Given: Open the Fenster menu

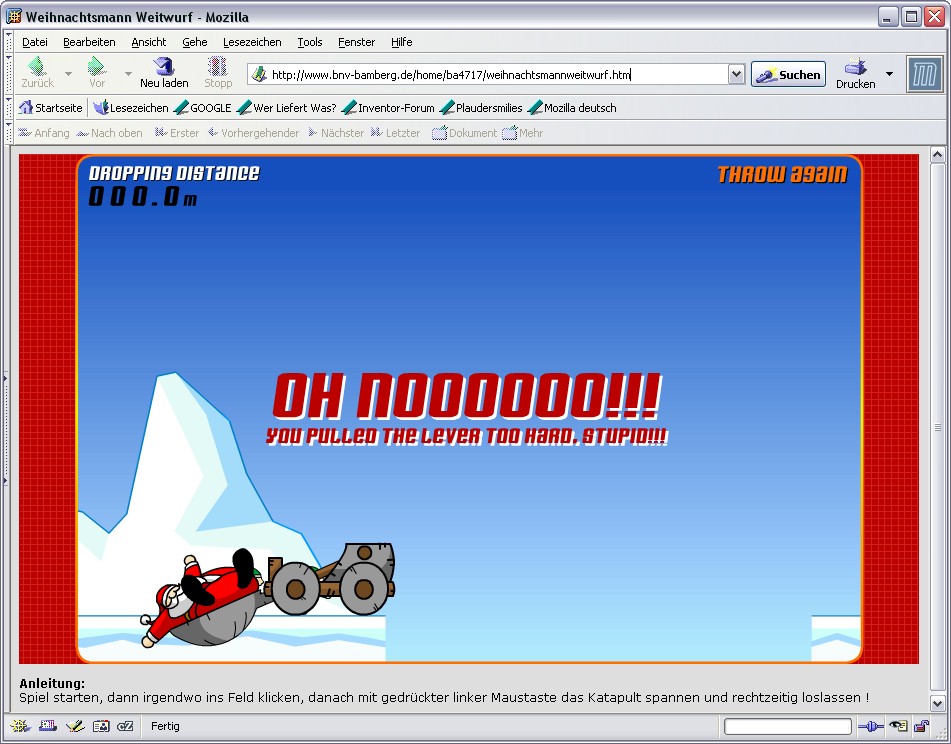Looking at the screenshot, I should coord(357,42).
